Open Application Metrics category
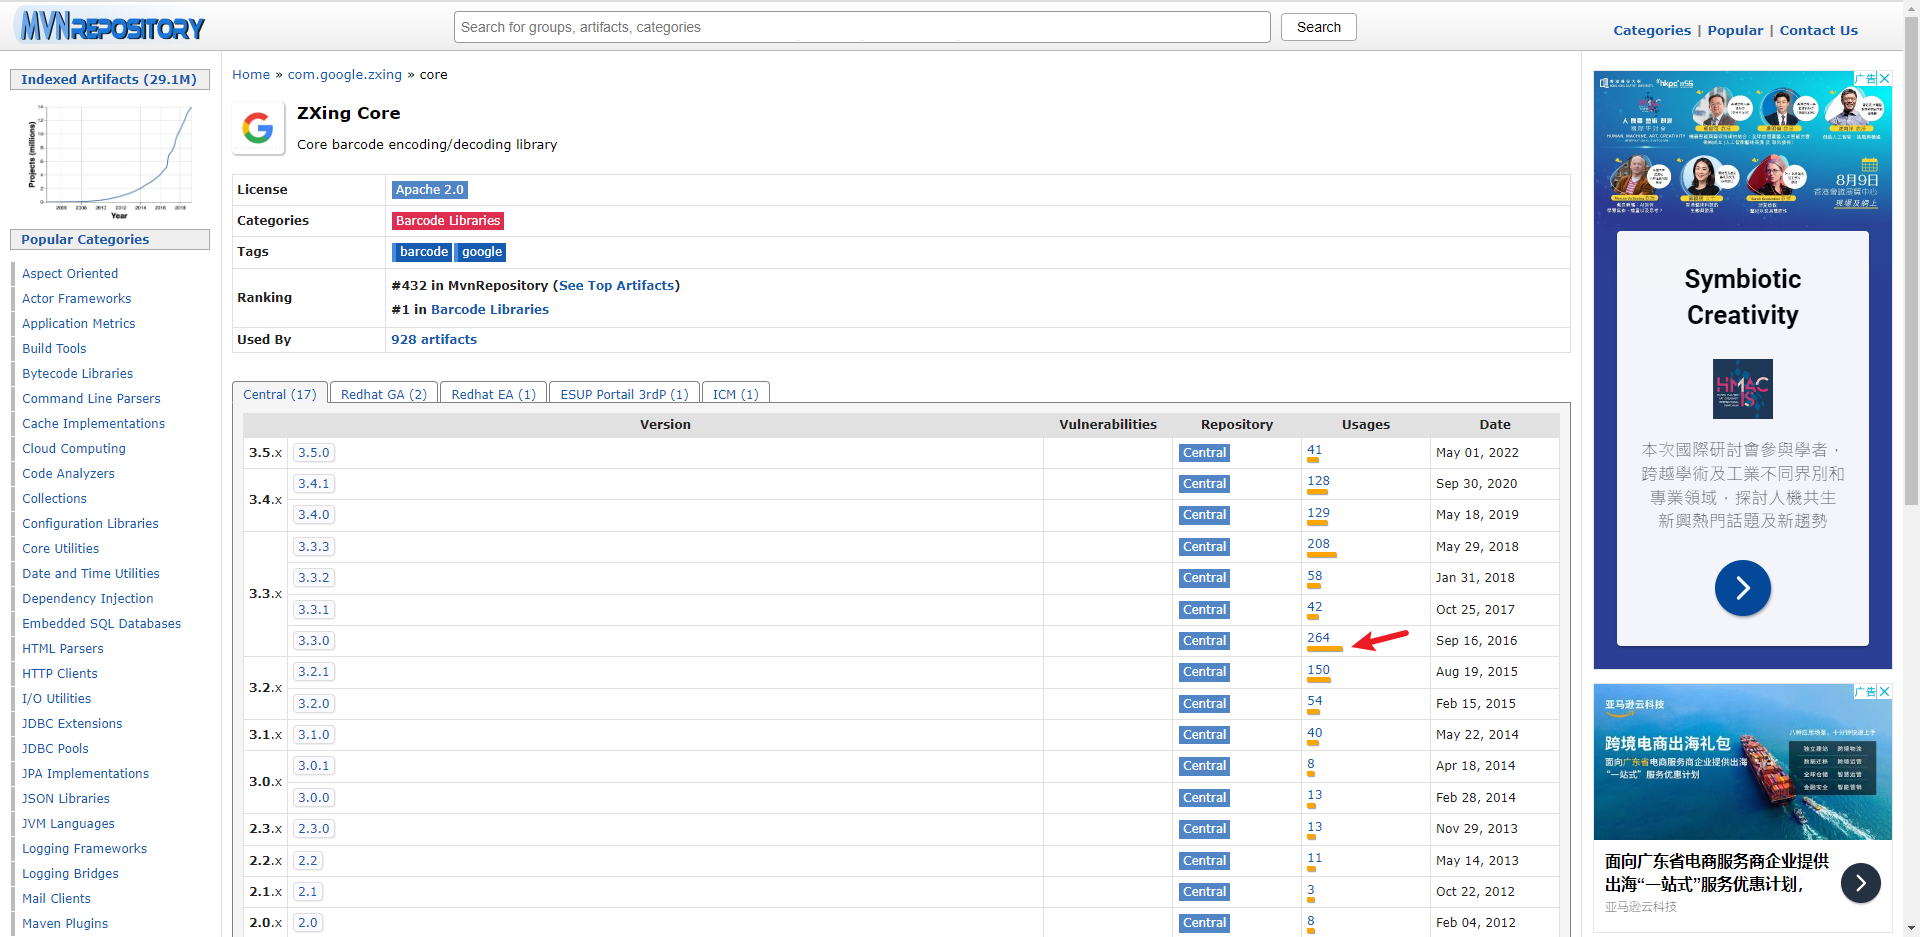Screen dimensions: 1920x937 79,323
